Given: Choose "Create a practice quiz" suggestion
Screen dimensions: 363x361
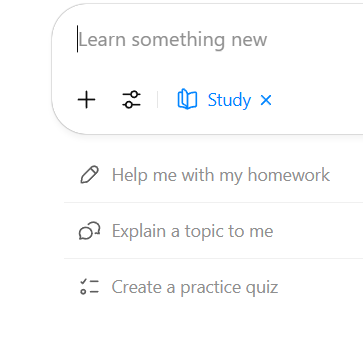Looking at the screenshot, I should click(213, 287).
